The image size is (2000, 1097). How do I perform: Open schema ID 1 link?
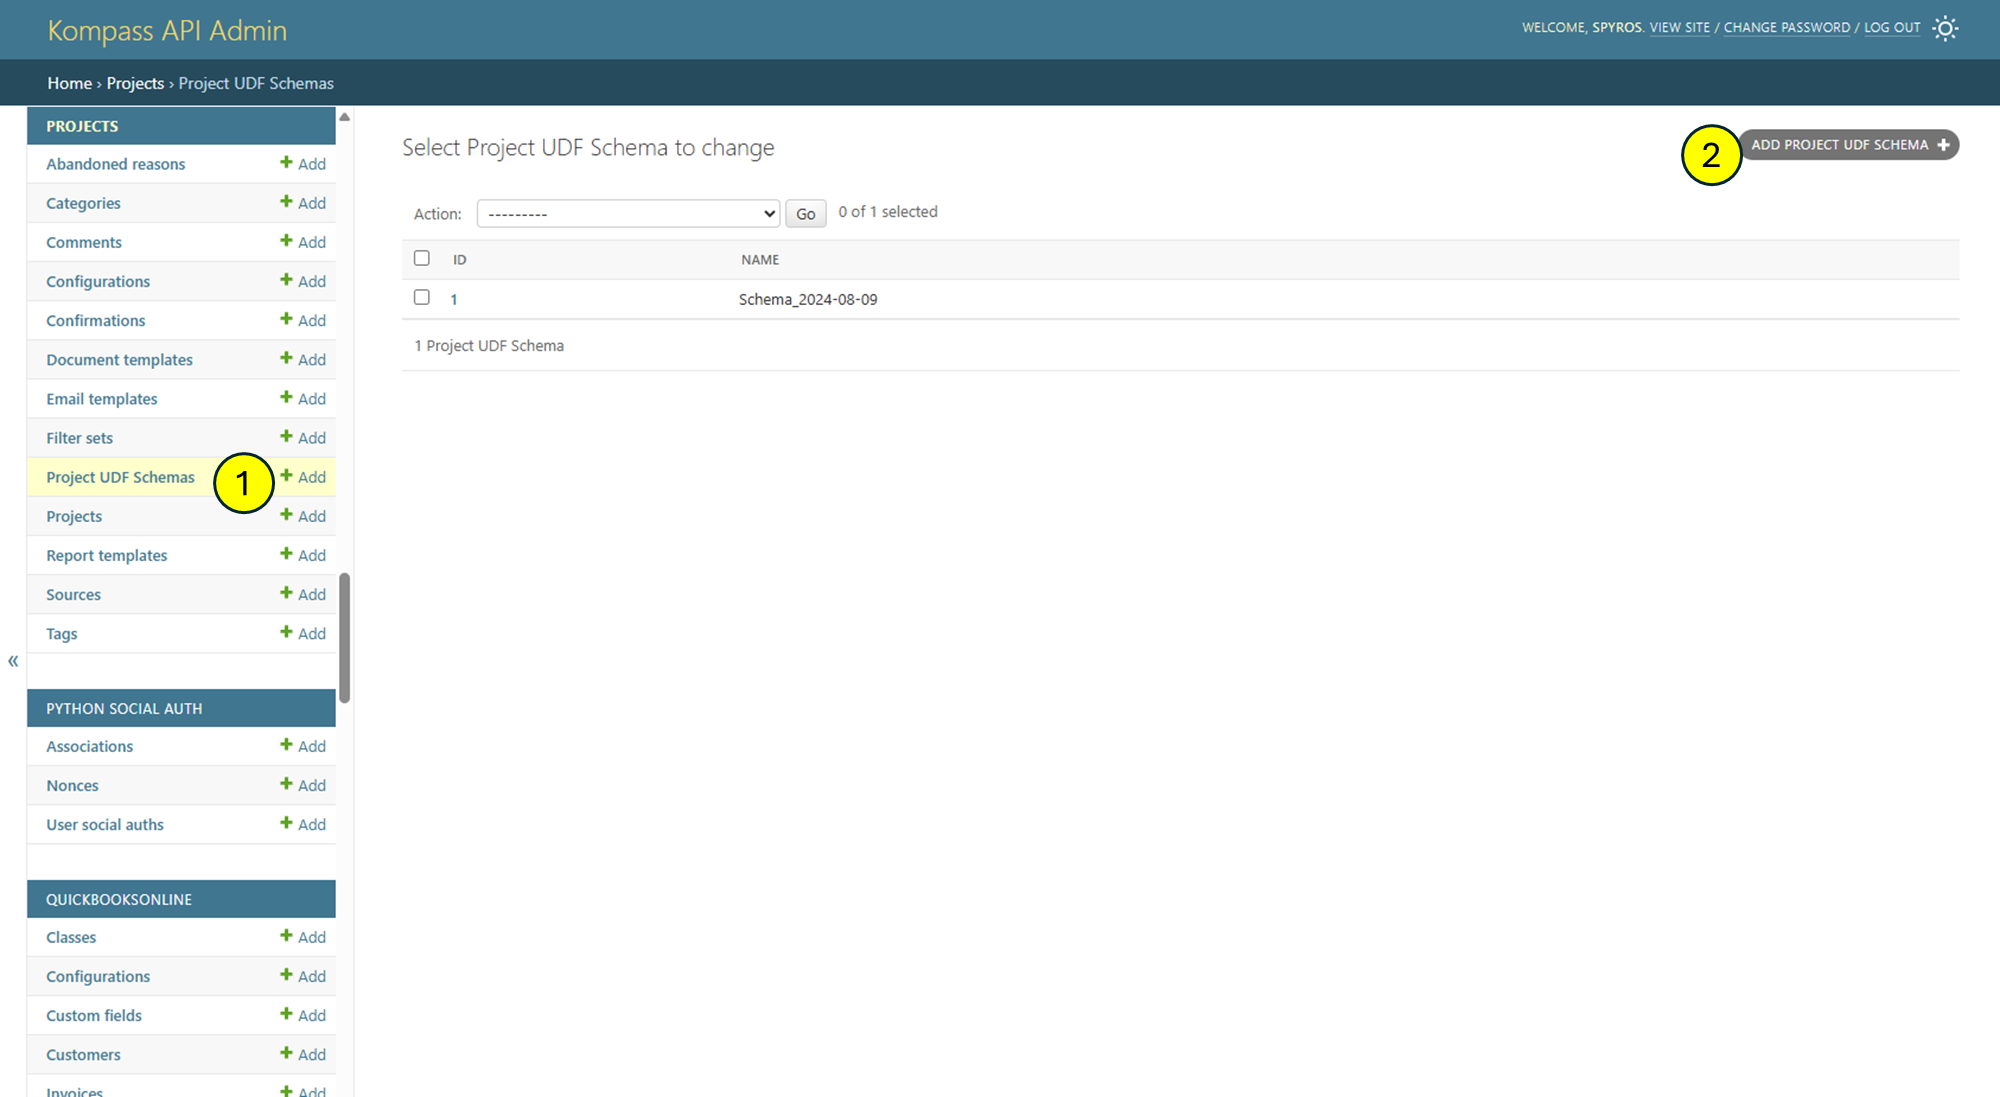point(454,300)
